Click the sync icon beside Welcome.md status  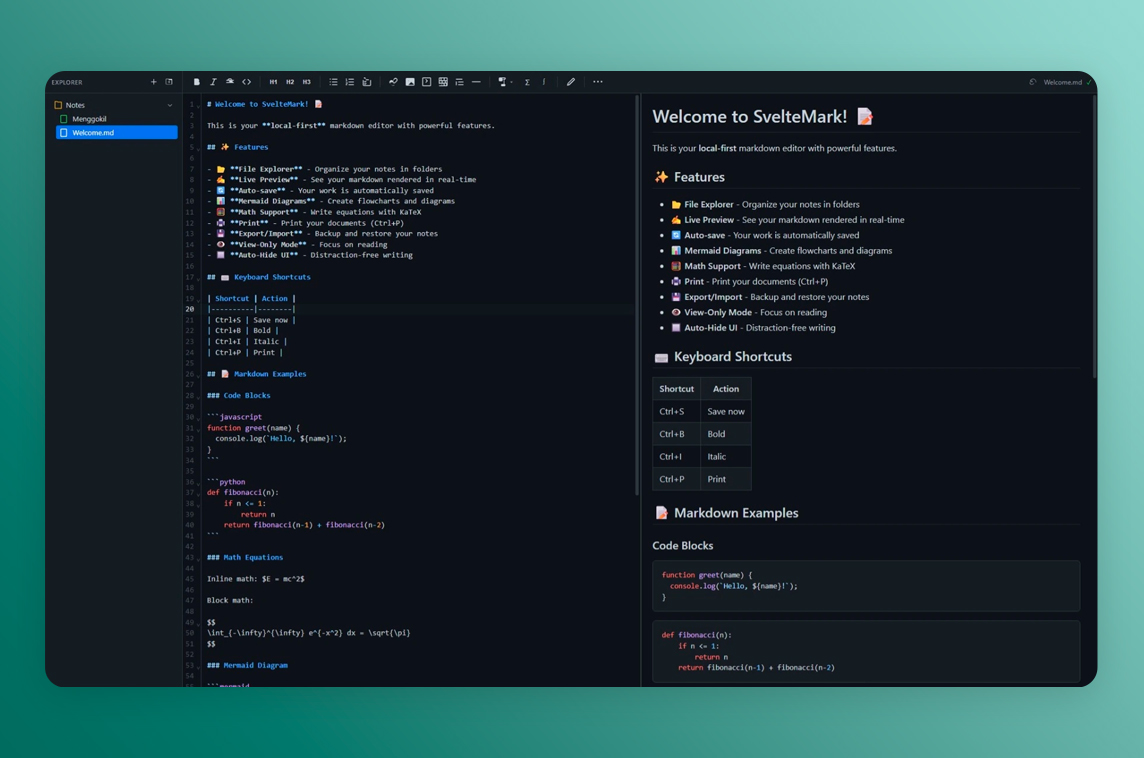coord(1033,82)
